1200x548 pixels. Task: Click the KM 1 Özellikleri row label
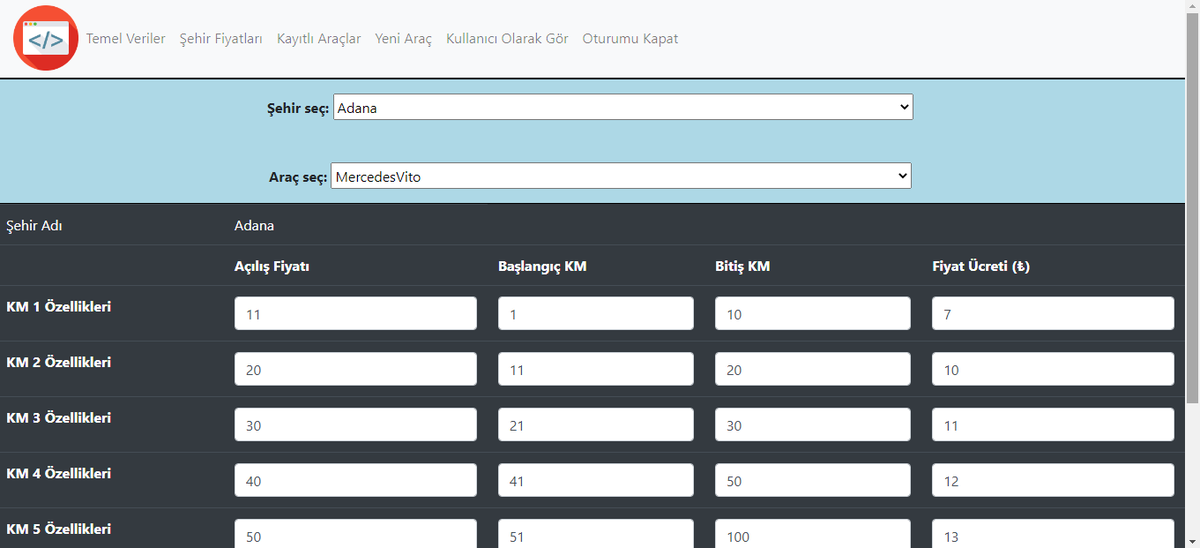click(58, 307)
